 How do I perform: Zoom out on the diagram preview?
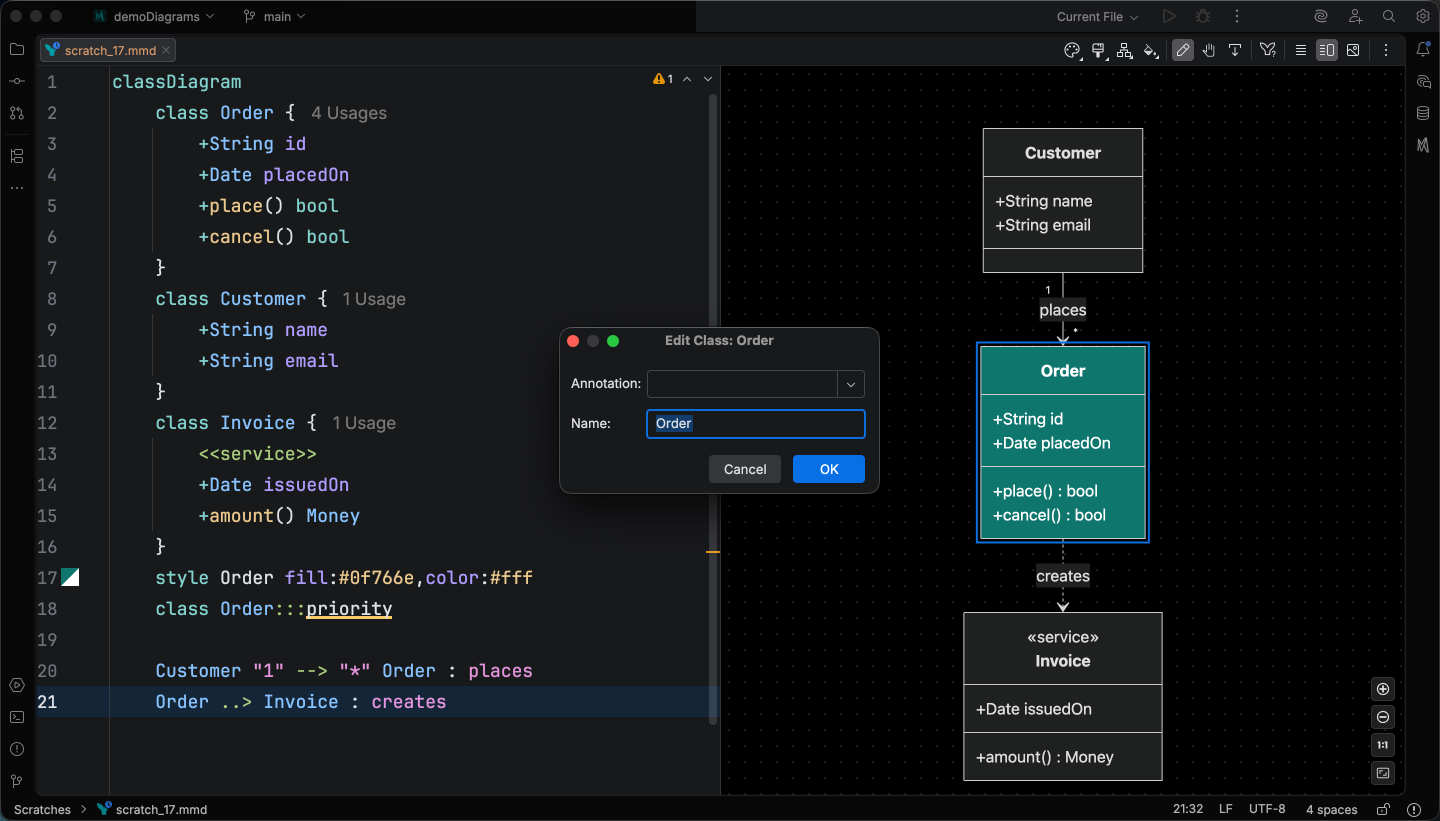[x=1383, y=717]
